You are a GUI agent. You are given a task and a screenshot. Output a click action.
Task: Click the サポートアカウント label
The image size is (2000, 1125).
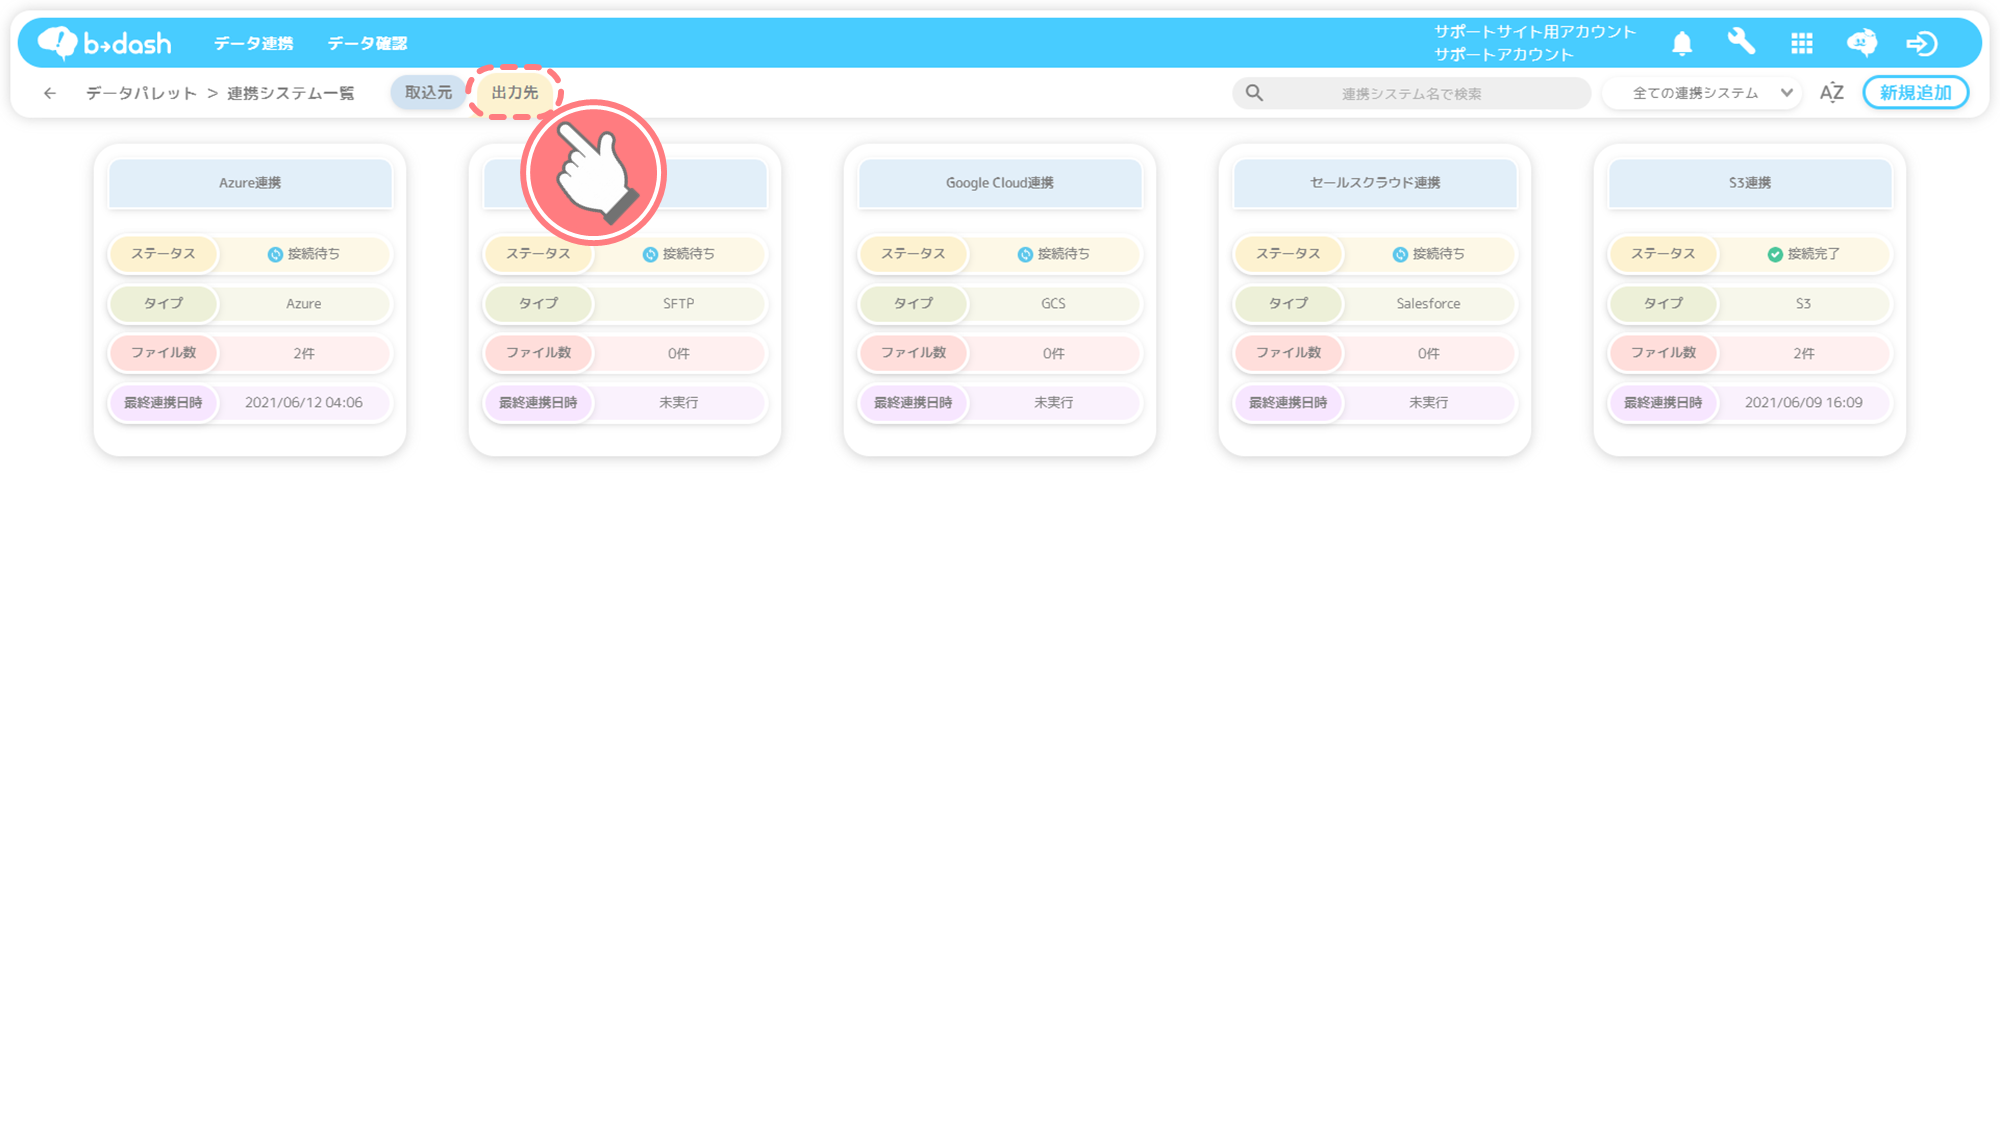[x=1504, y=55]
